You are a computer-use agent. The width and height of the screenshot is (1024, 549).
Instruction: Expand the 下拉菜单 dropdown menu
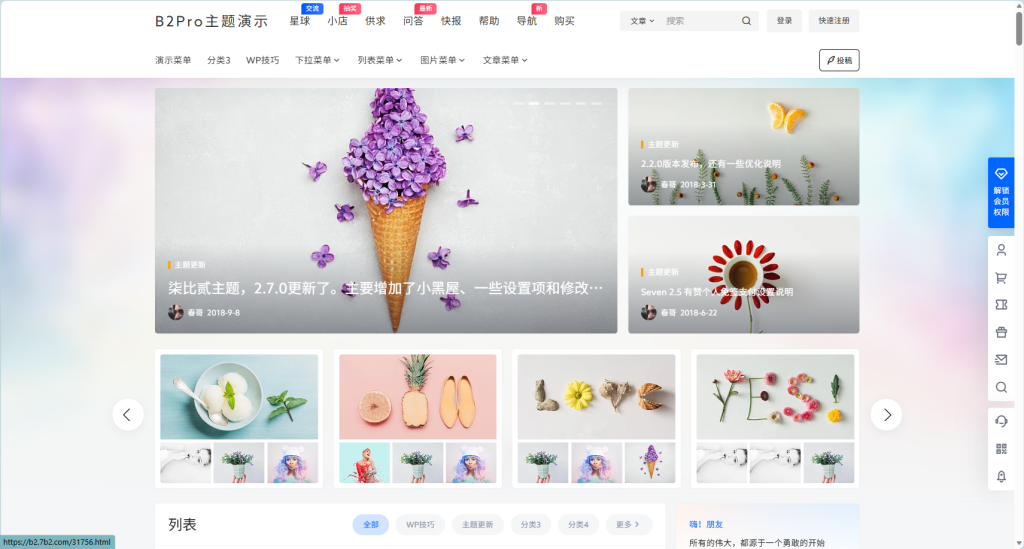click(x=317, y=60)
